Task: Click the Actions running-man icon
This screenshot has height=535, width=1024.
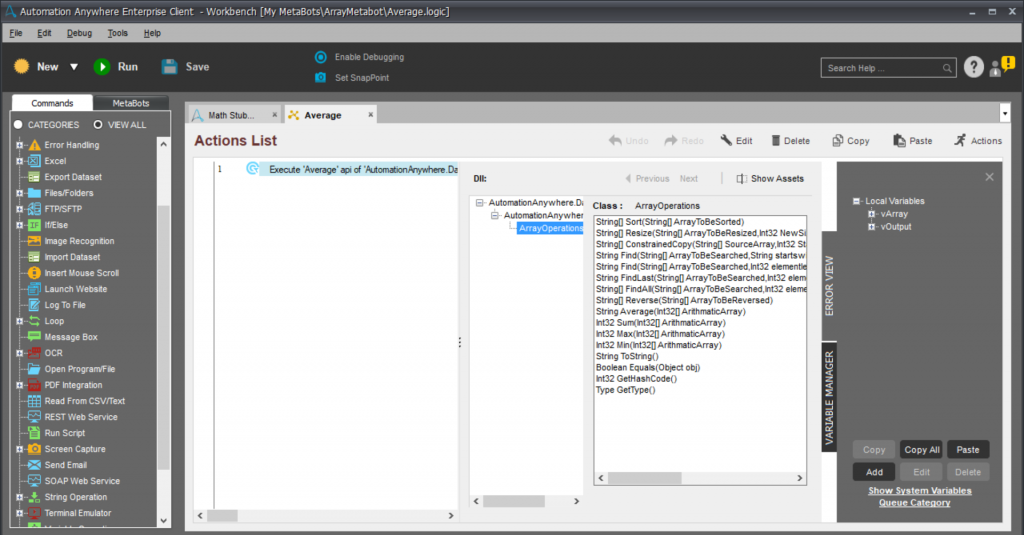Action: coord(960,141)
